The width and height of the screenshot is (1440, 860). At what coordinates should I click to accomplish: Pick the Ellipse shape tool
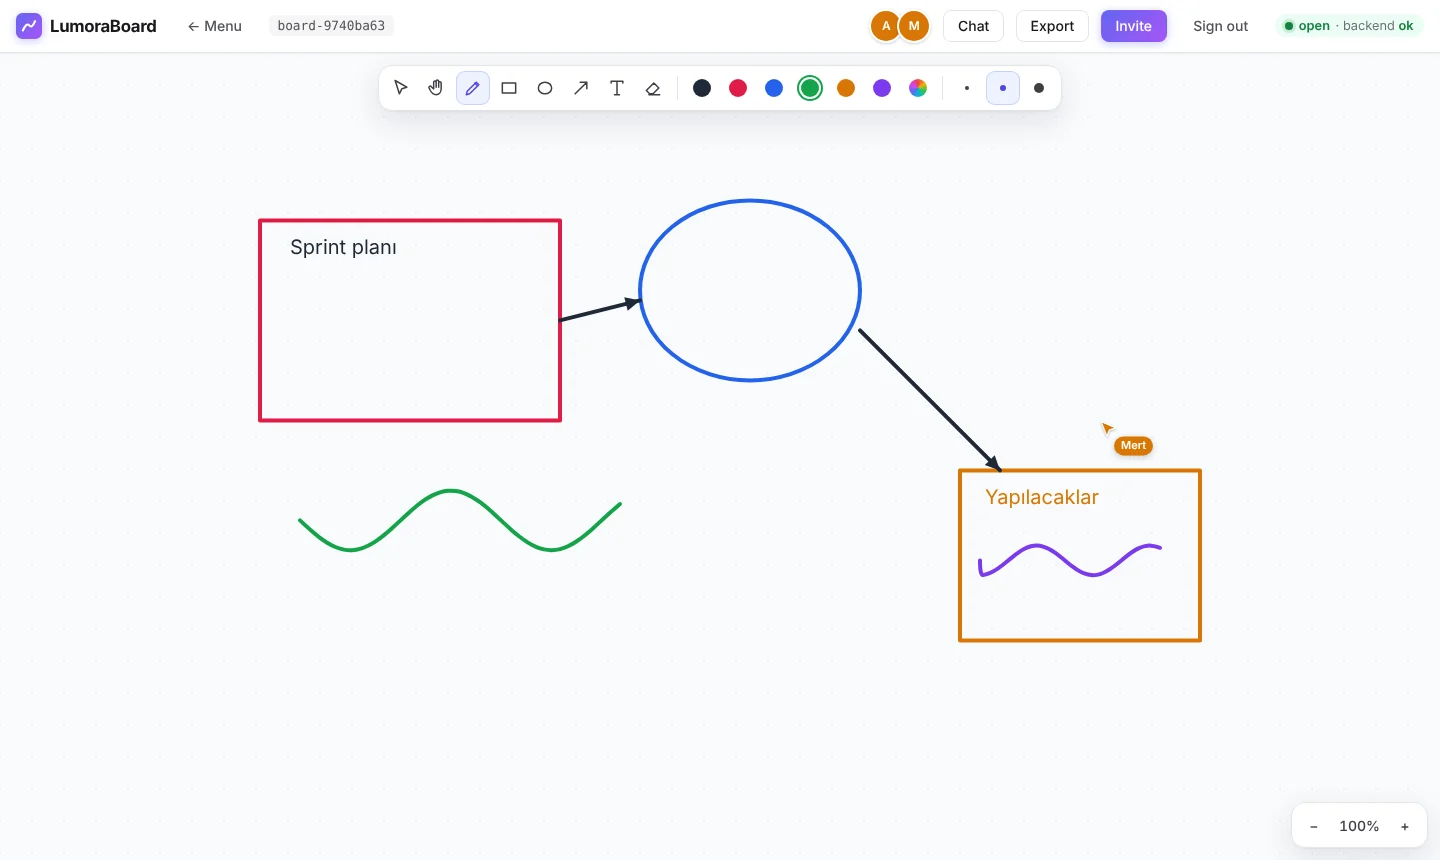point(545,88)
